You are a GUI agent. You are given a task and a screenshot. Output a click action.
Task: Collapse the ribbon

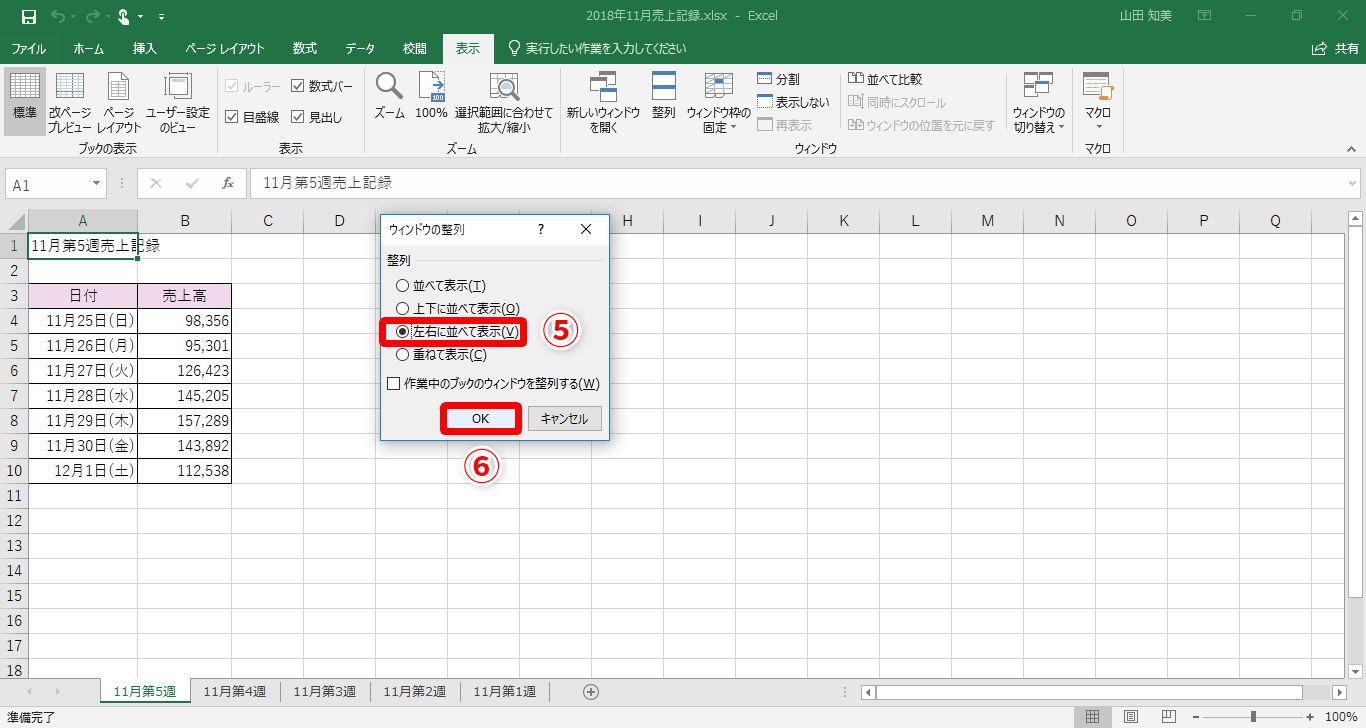coord(1353,148)
